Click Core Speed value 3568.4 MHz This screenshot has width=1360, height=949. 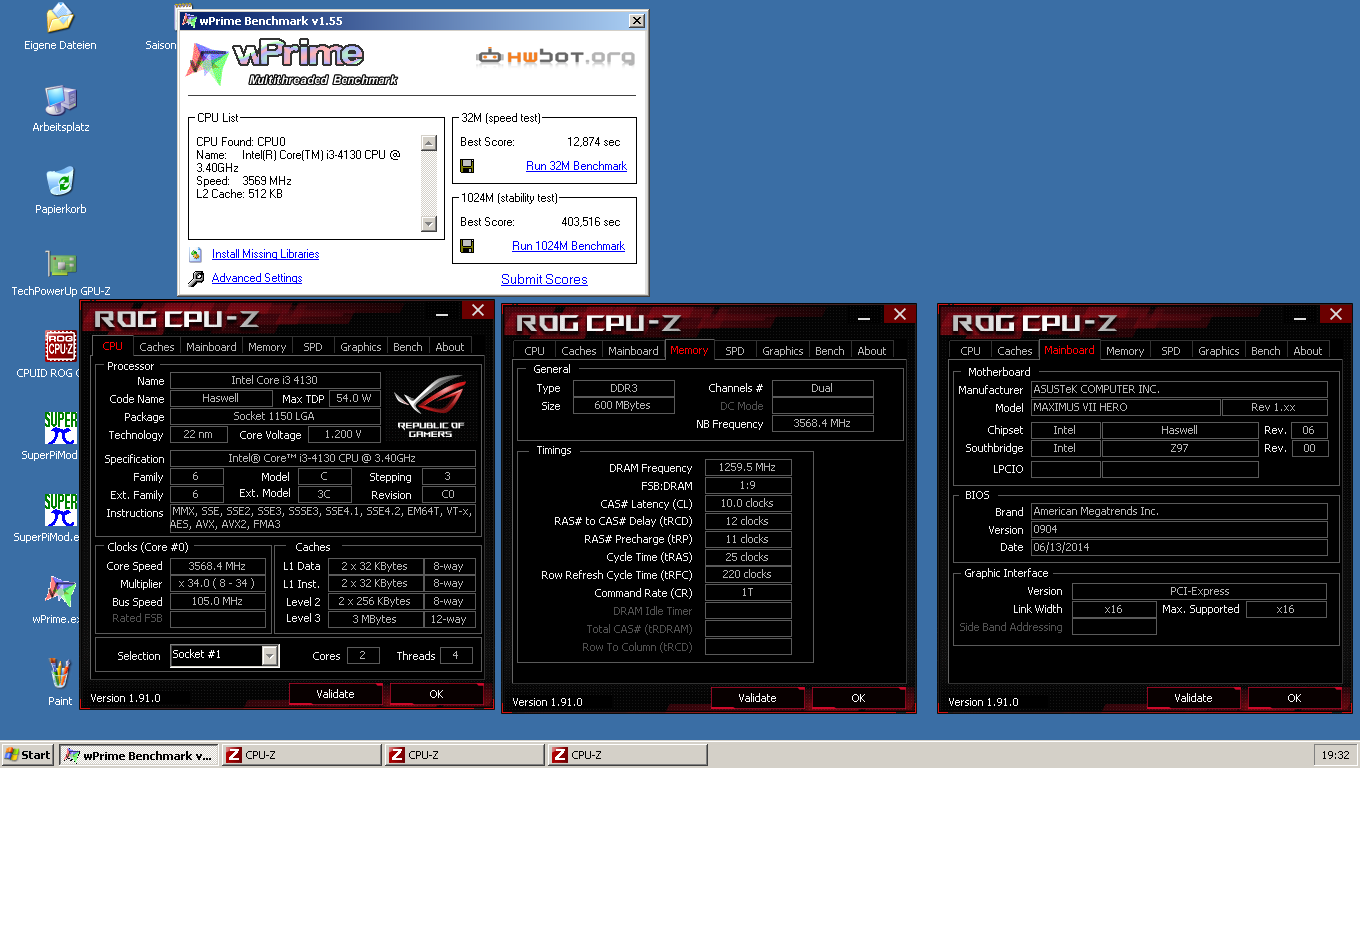click(218, 566)
